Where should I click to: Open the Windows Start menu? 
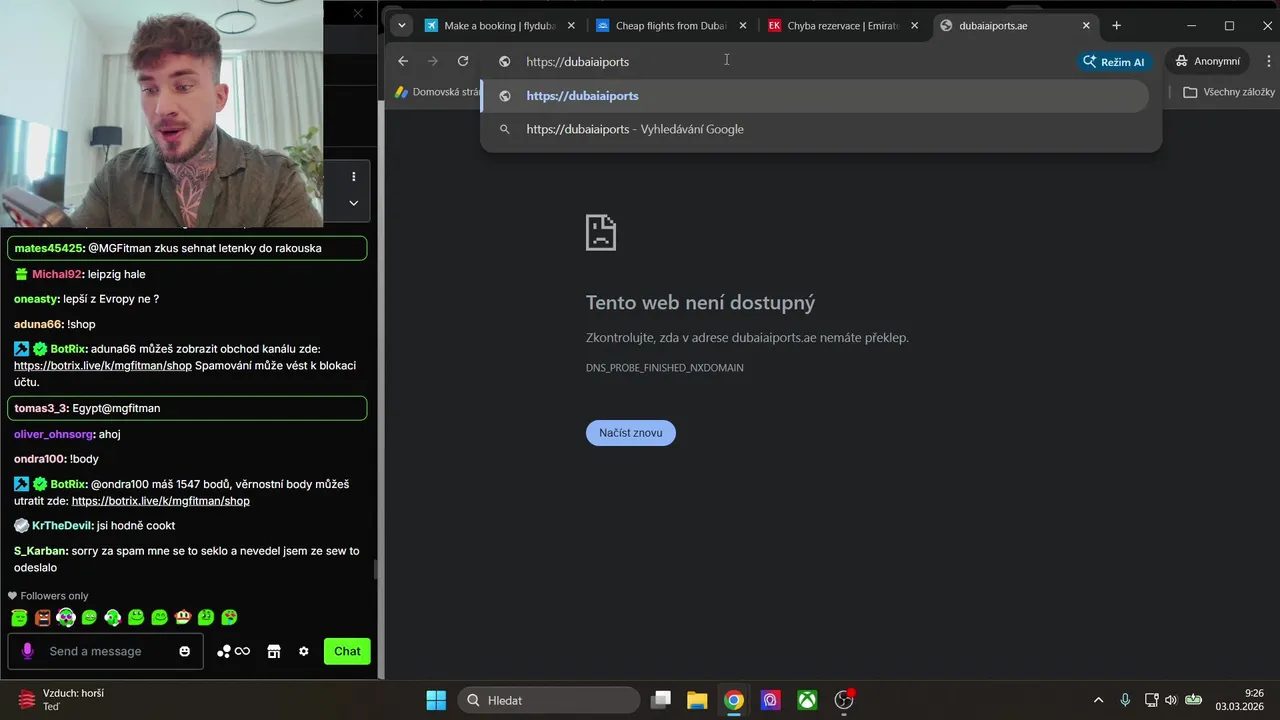(436, 700)
